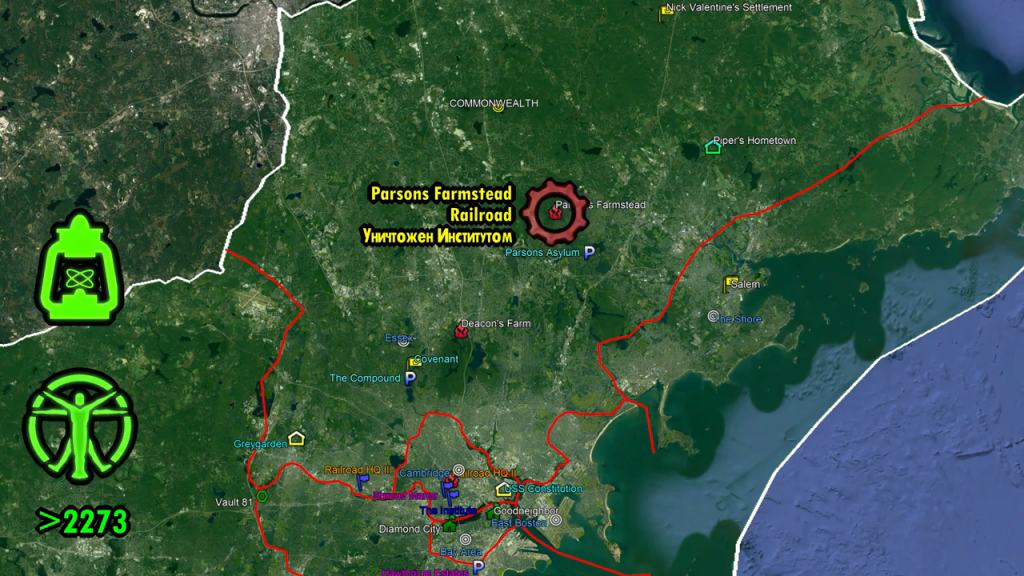Click the Deacon's Farm red marker
Viewport: 1024px width, 576px height.
(461, 330)
